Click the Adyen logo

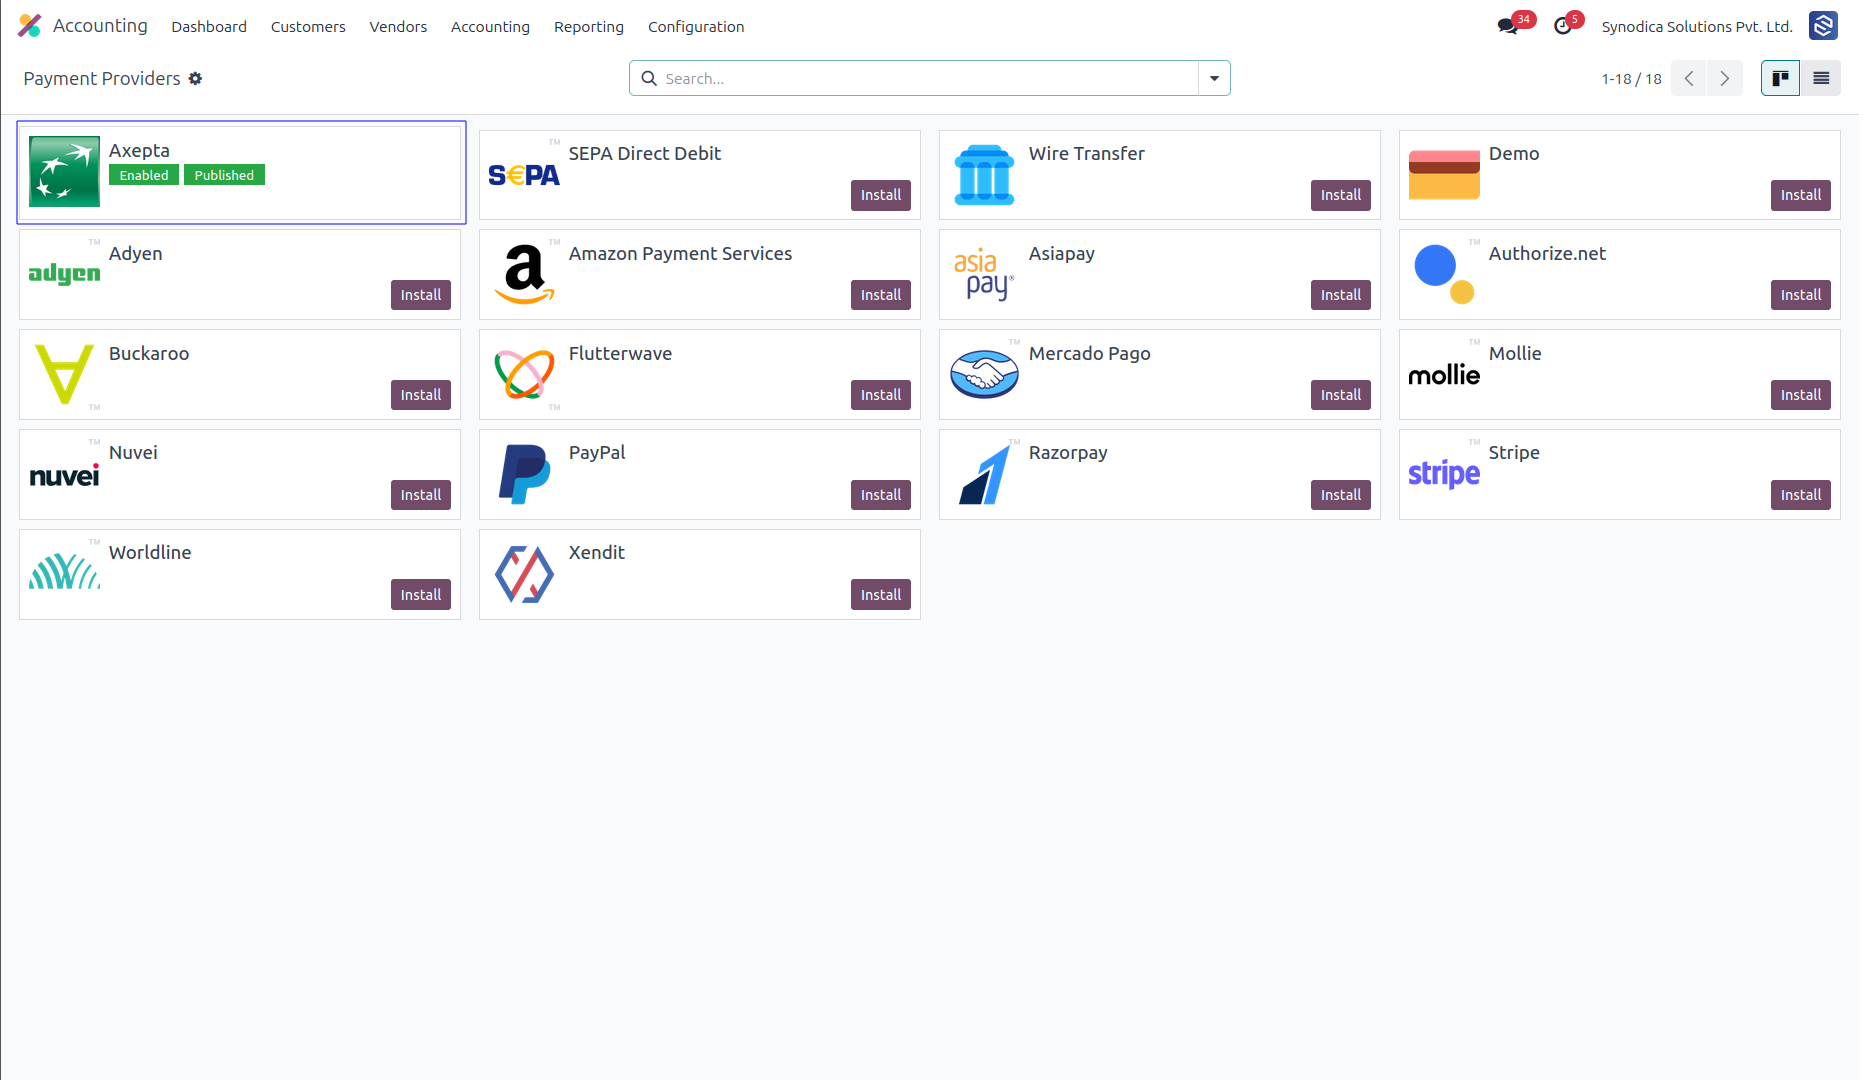(64, 274)
